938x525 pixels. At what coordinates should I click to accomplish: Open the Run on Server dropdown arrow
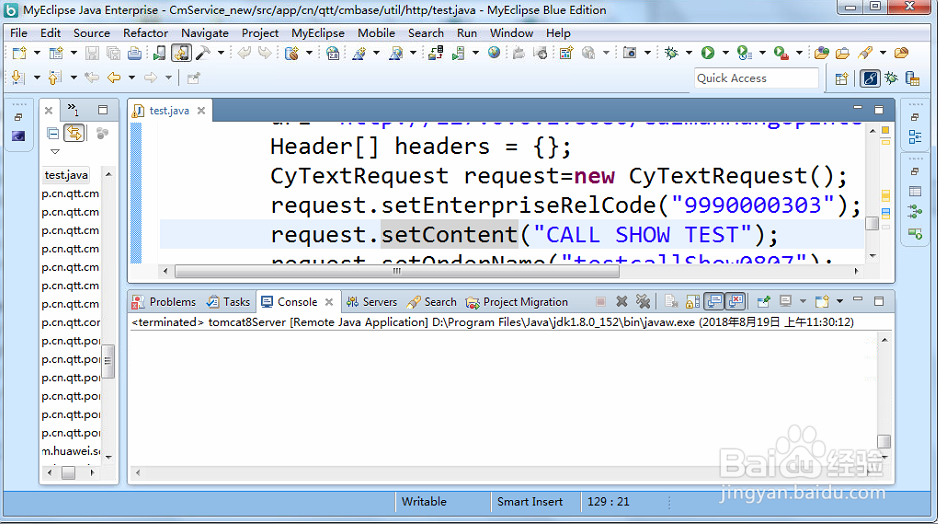coord(762,53)
